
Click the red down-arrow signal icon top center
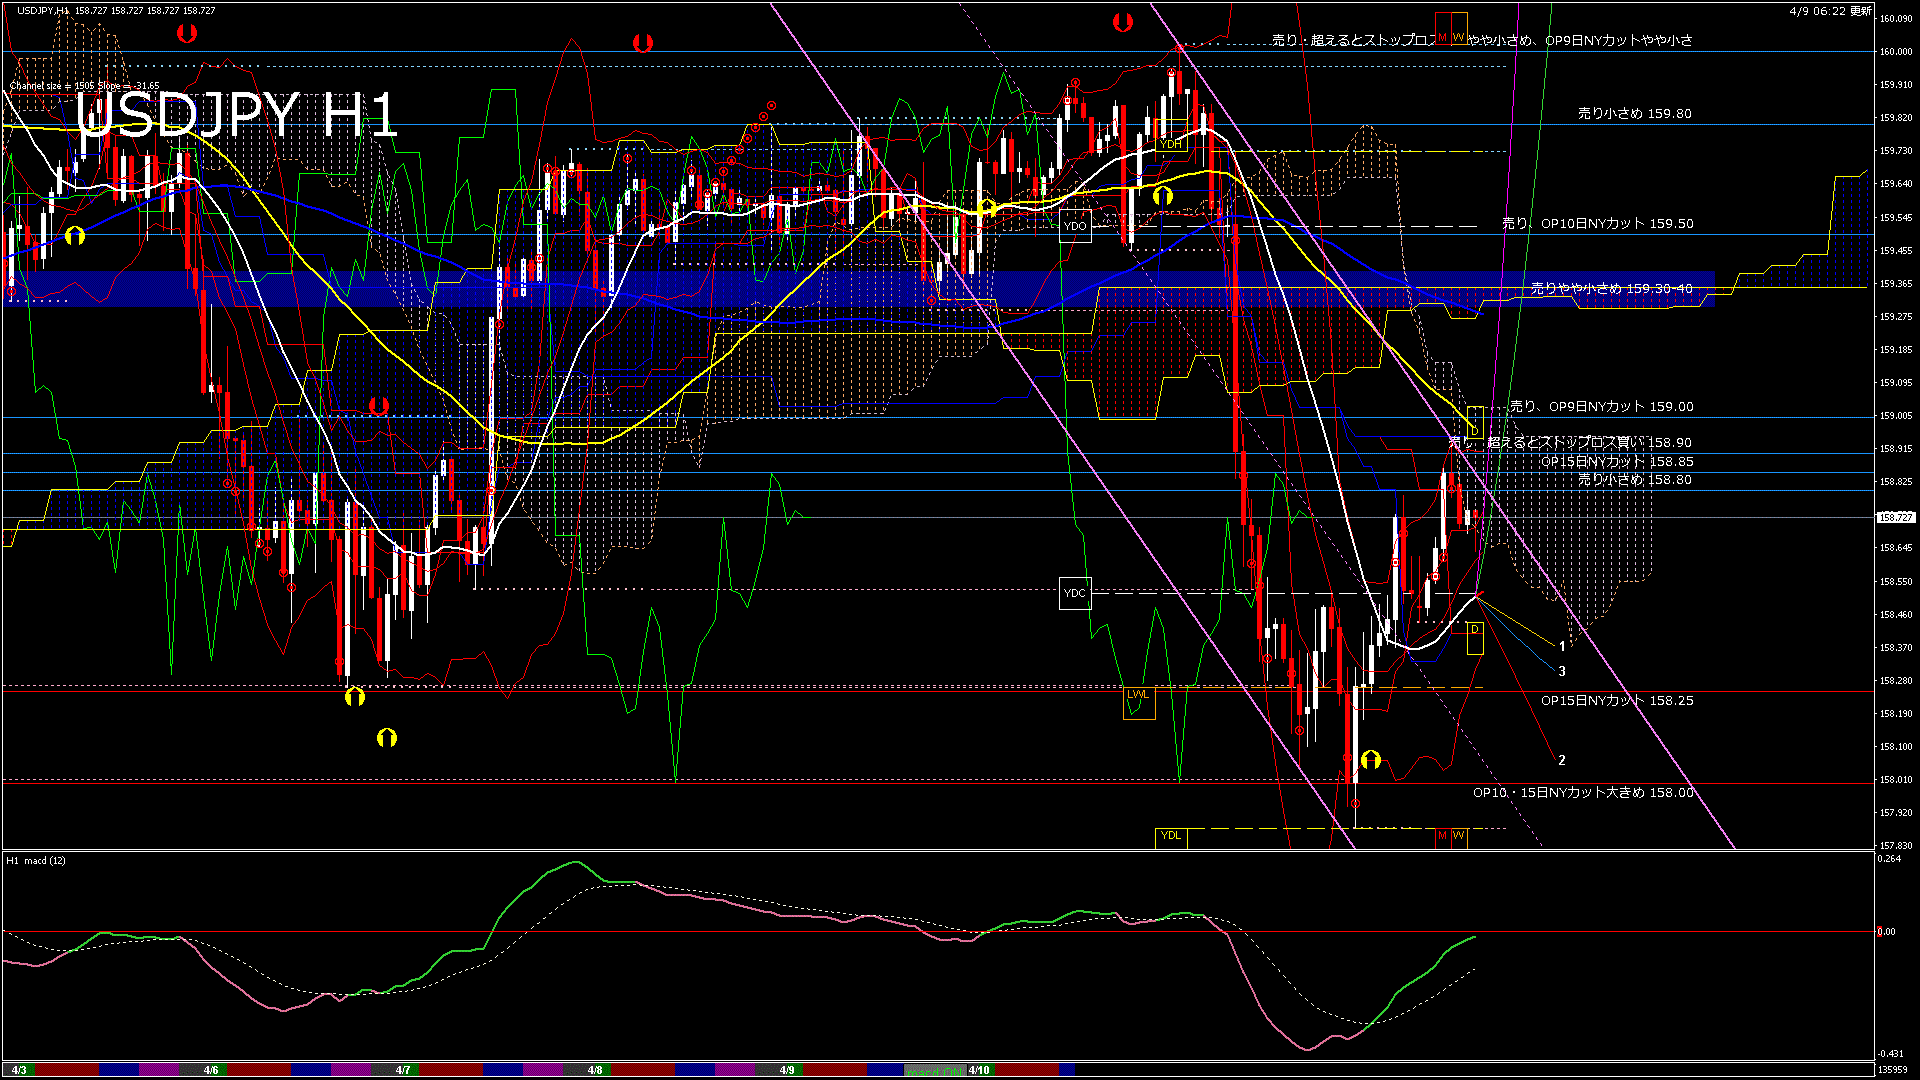coord(641,42)
